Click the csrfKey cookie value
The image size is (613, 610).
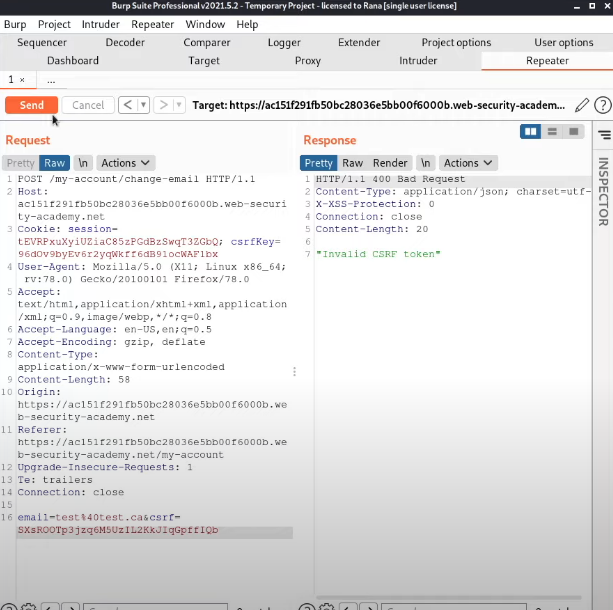click(118, 254)
